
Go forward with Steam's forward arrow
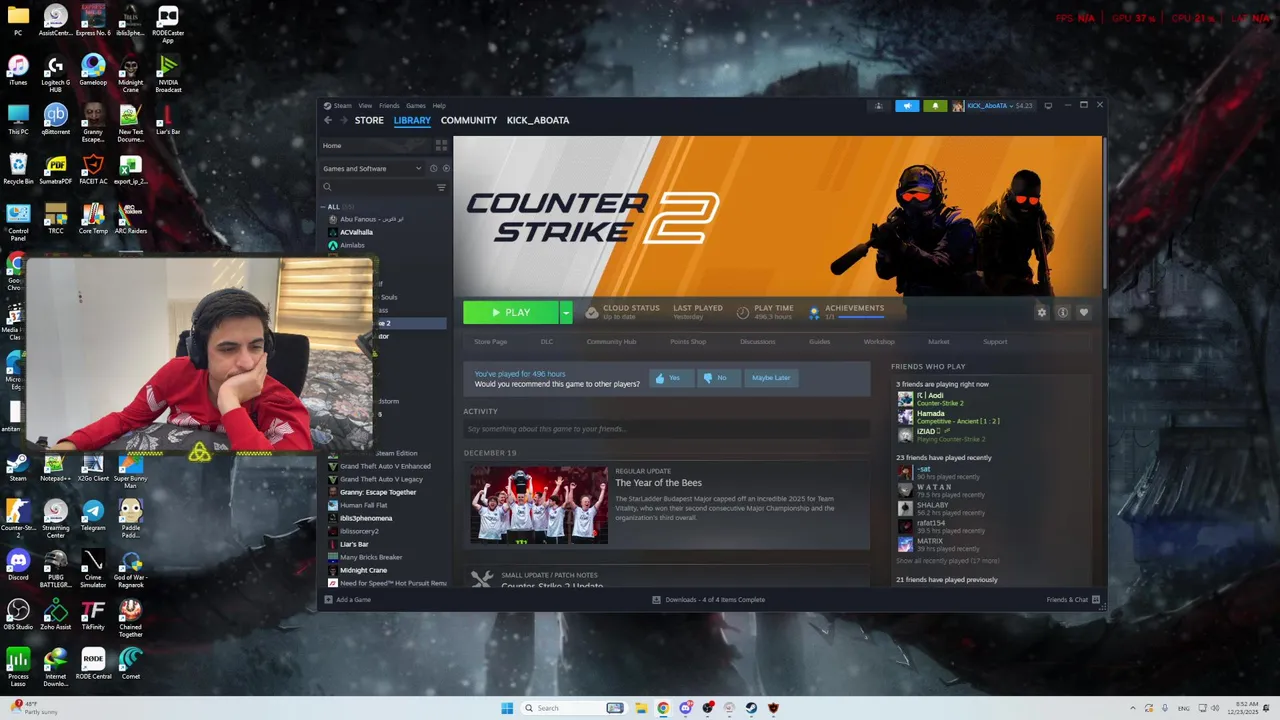tap(344, 120)
